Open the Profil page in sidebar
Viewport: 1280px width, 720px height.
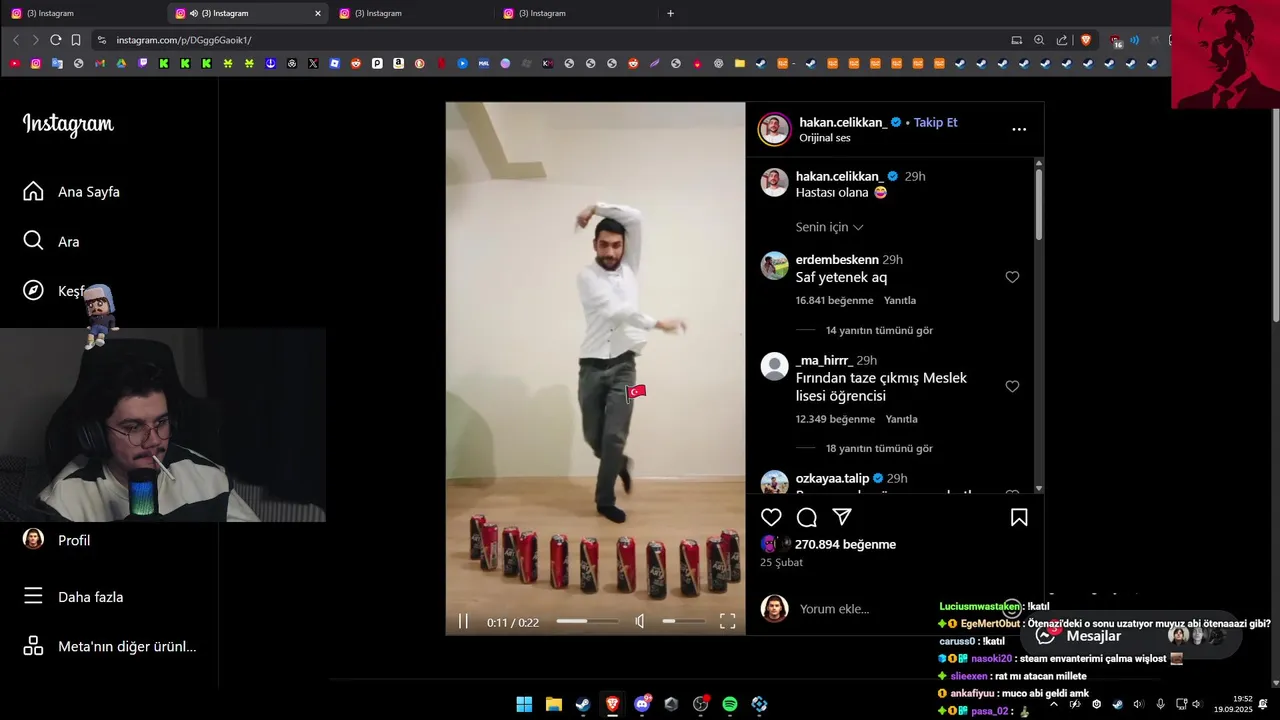(x=57, y=540)
